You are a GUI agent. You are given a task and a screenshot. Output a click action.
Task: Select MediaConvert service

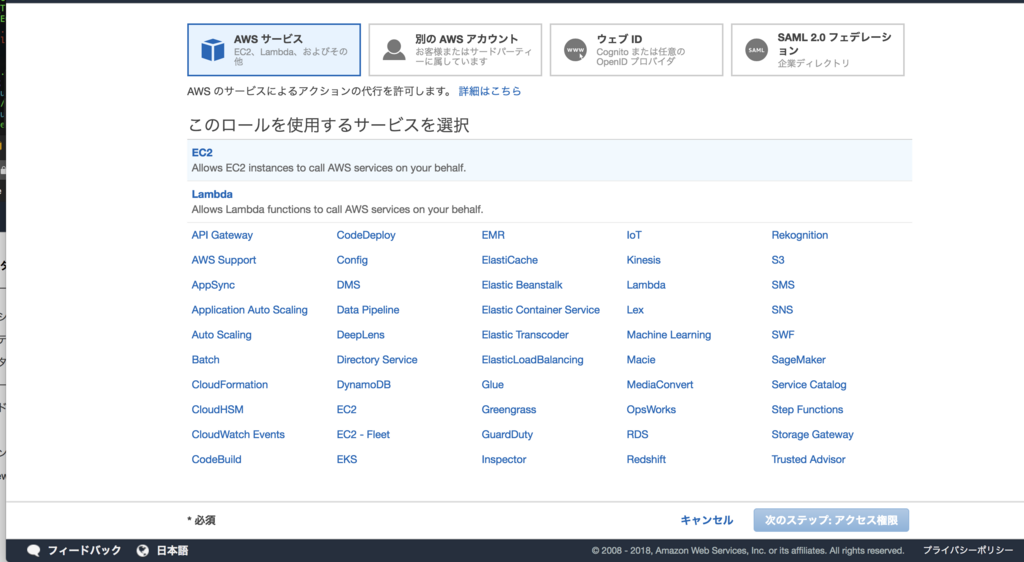pyautogui.click(x=660, y=384)
